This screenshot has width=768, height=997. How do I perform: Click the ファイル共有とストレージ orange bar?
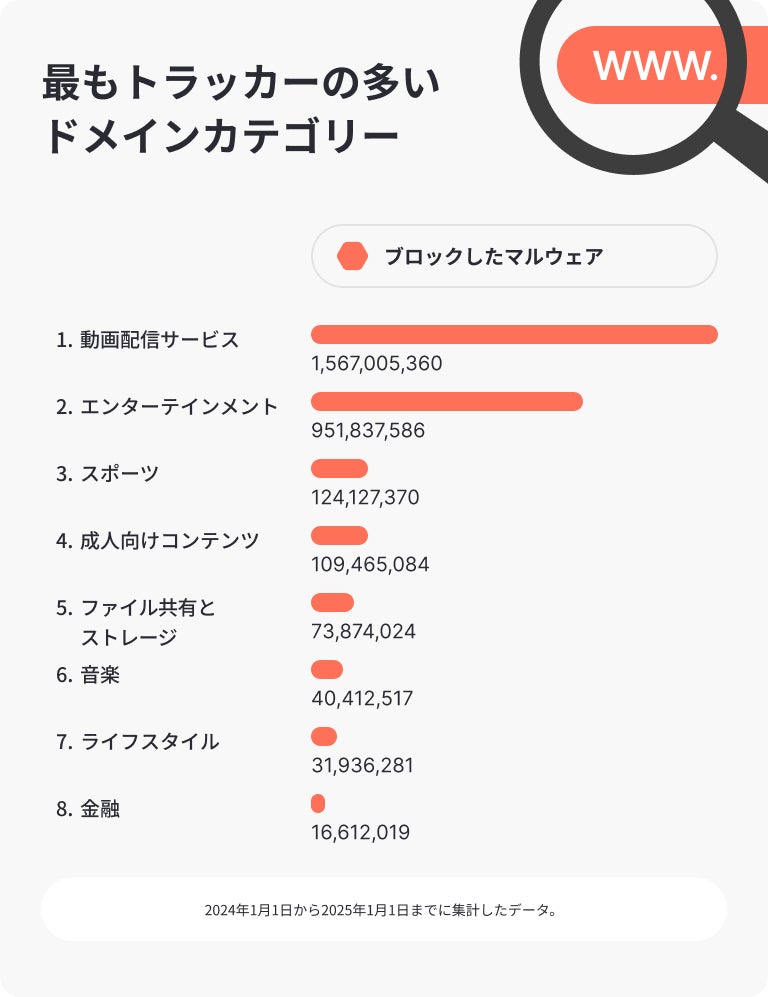(x=333, y=602)
